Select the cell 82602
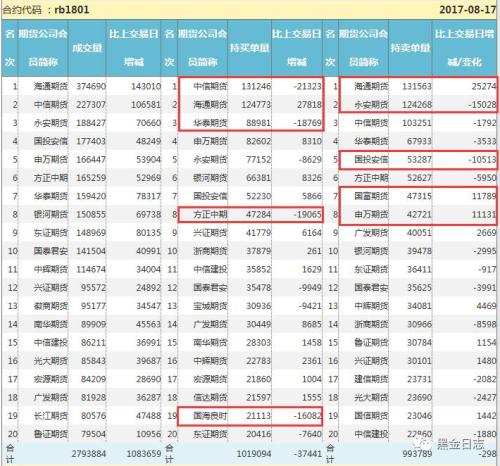Screen dimensions: 500x466 pos(258,141)
